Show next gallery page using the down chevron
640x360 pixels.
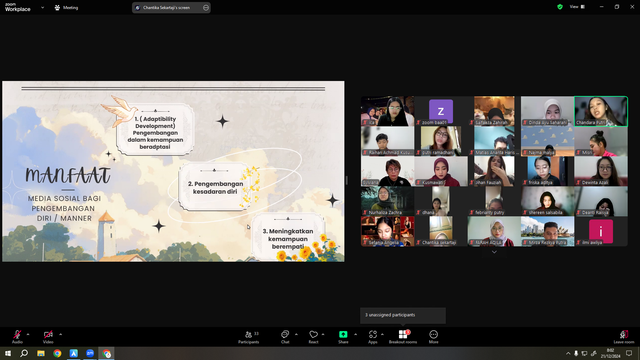494,252
